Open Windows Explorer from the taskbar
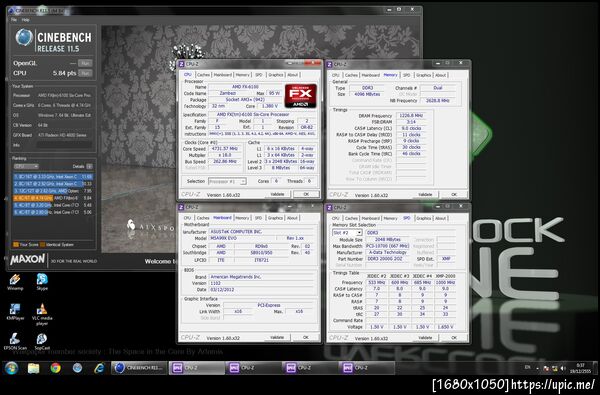Viewport: 600px width, 395px height. [x=33, y=368]
